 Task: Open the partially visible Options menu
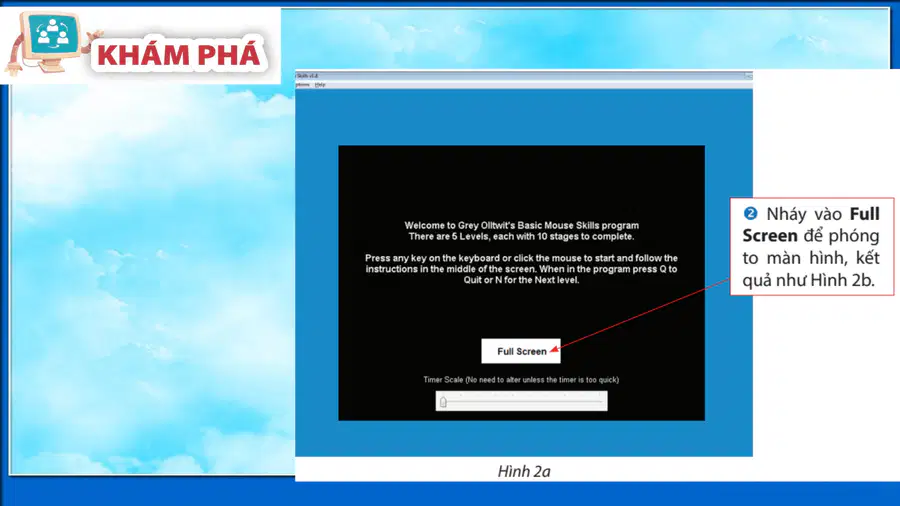302,85
